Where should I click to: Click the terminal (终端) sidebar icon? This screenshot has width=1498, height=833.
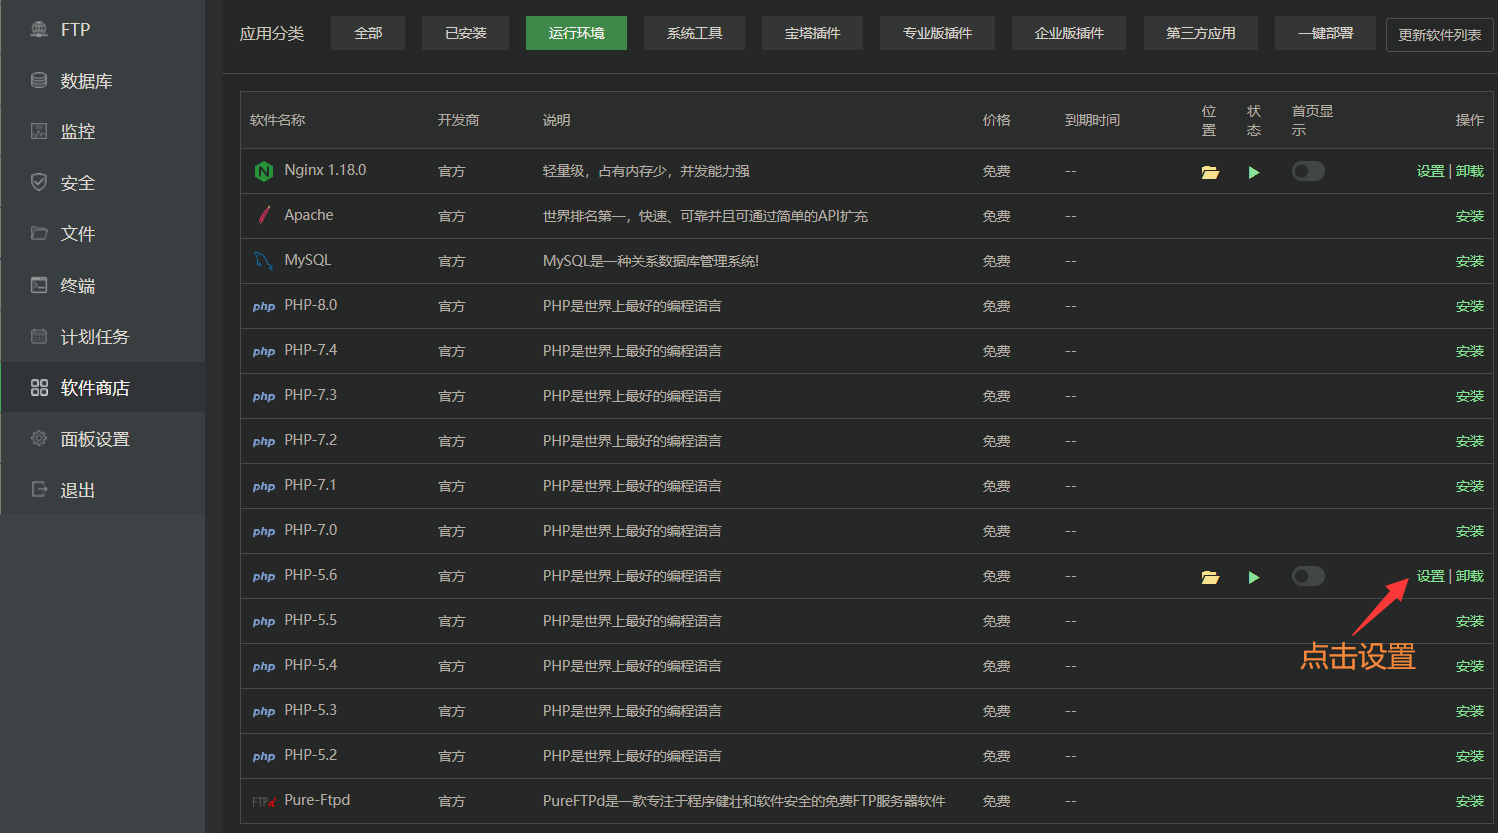(x=39, y=285)
